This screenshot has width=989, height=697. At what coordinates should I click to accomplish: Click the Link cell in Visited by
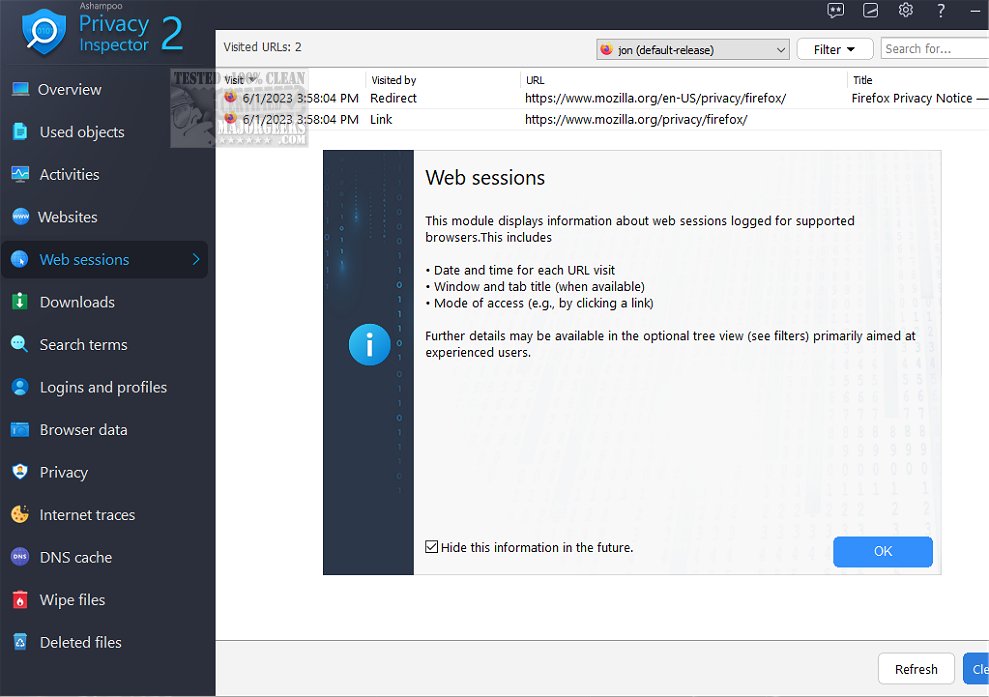(x=381, y=119)
